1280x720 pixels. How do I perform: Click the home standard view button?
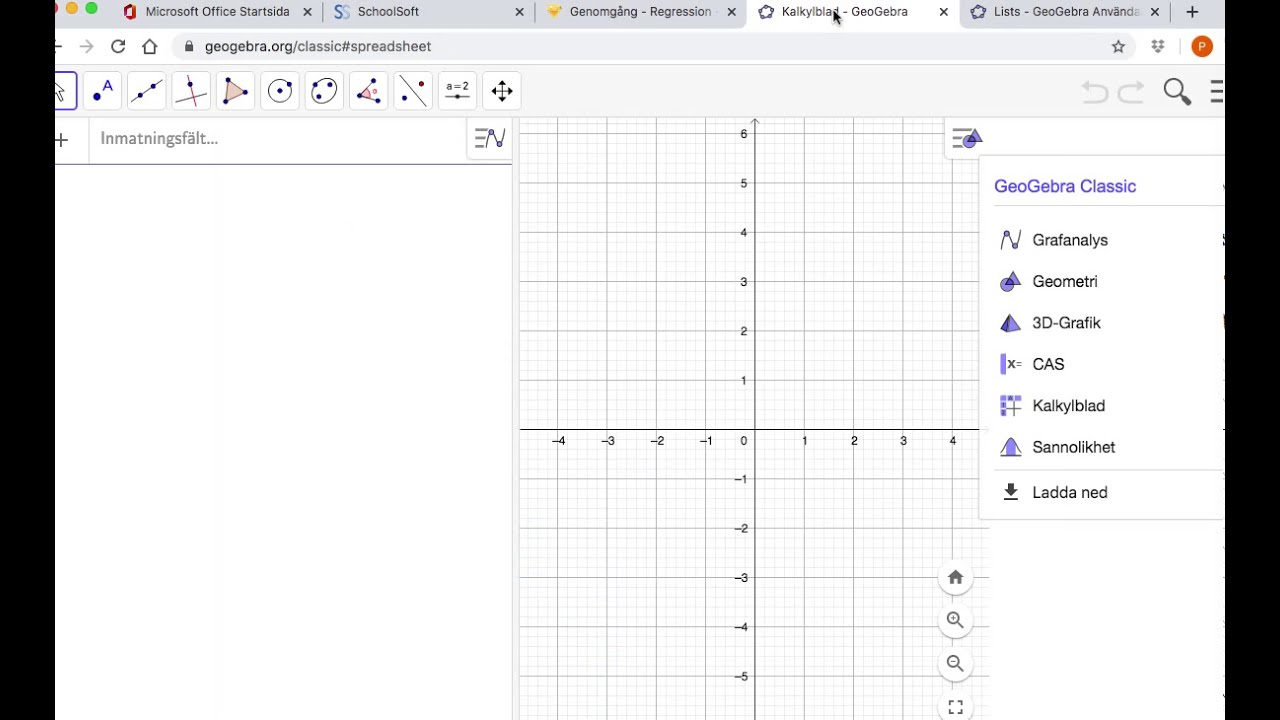[x=955, y=577]
